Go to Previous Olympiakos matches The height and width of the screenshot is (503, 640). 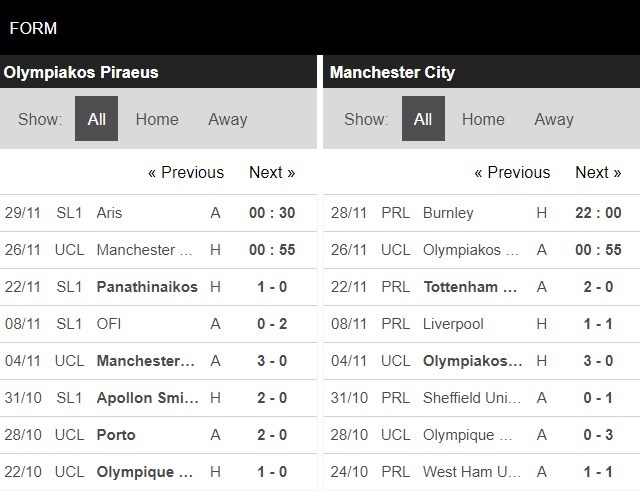click(186, 172)
